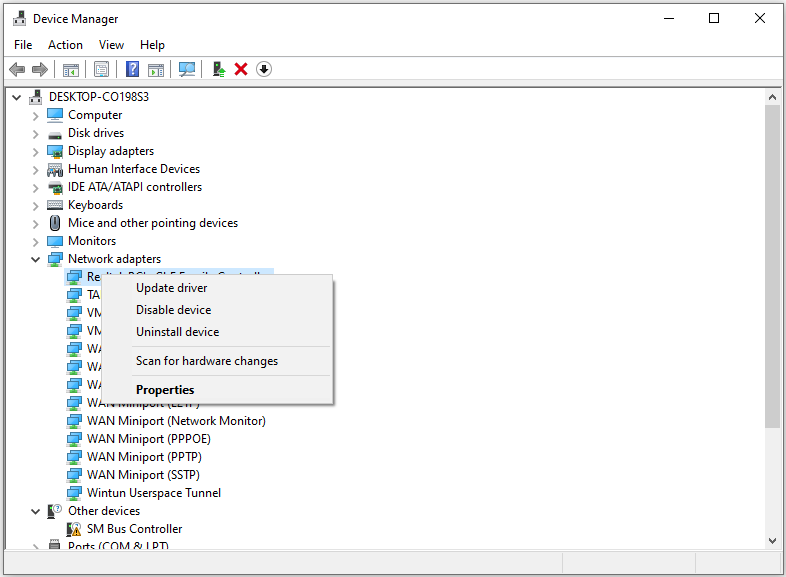The width and height of the screenshot is (786, 577).
Task: Click the IDE ATA/ATAPI controllers icon
Action: 55,187
